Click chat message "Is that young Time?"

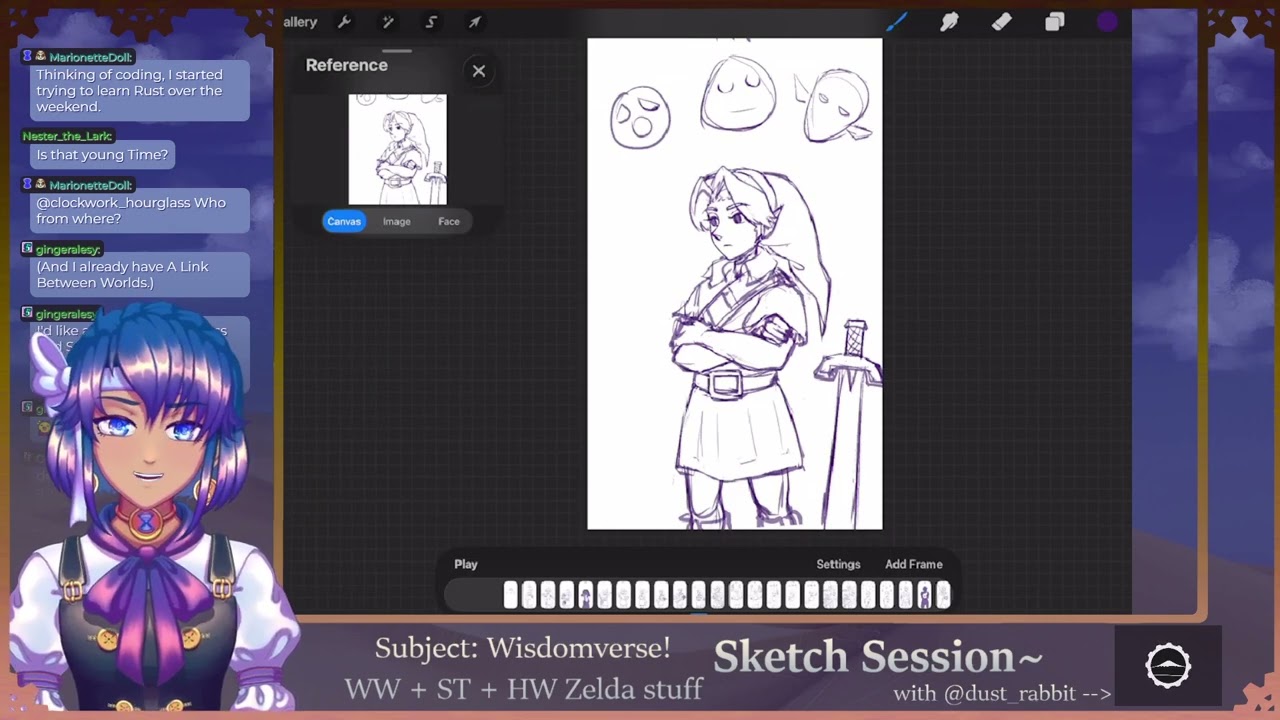[x=102, y=155]
